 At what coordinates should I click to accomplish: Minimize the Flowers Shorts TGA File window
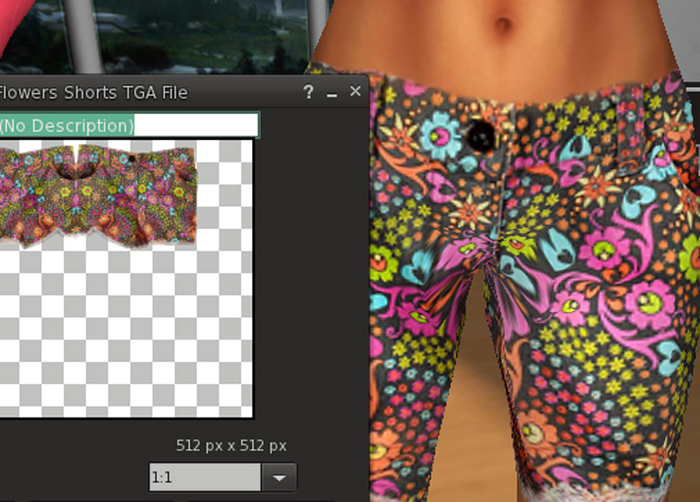pos(332,95)
